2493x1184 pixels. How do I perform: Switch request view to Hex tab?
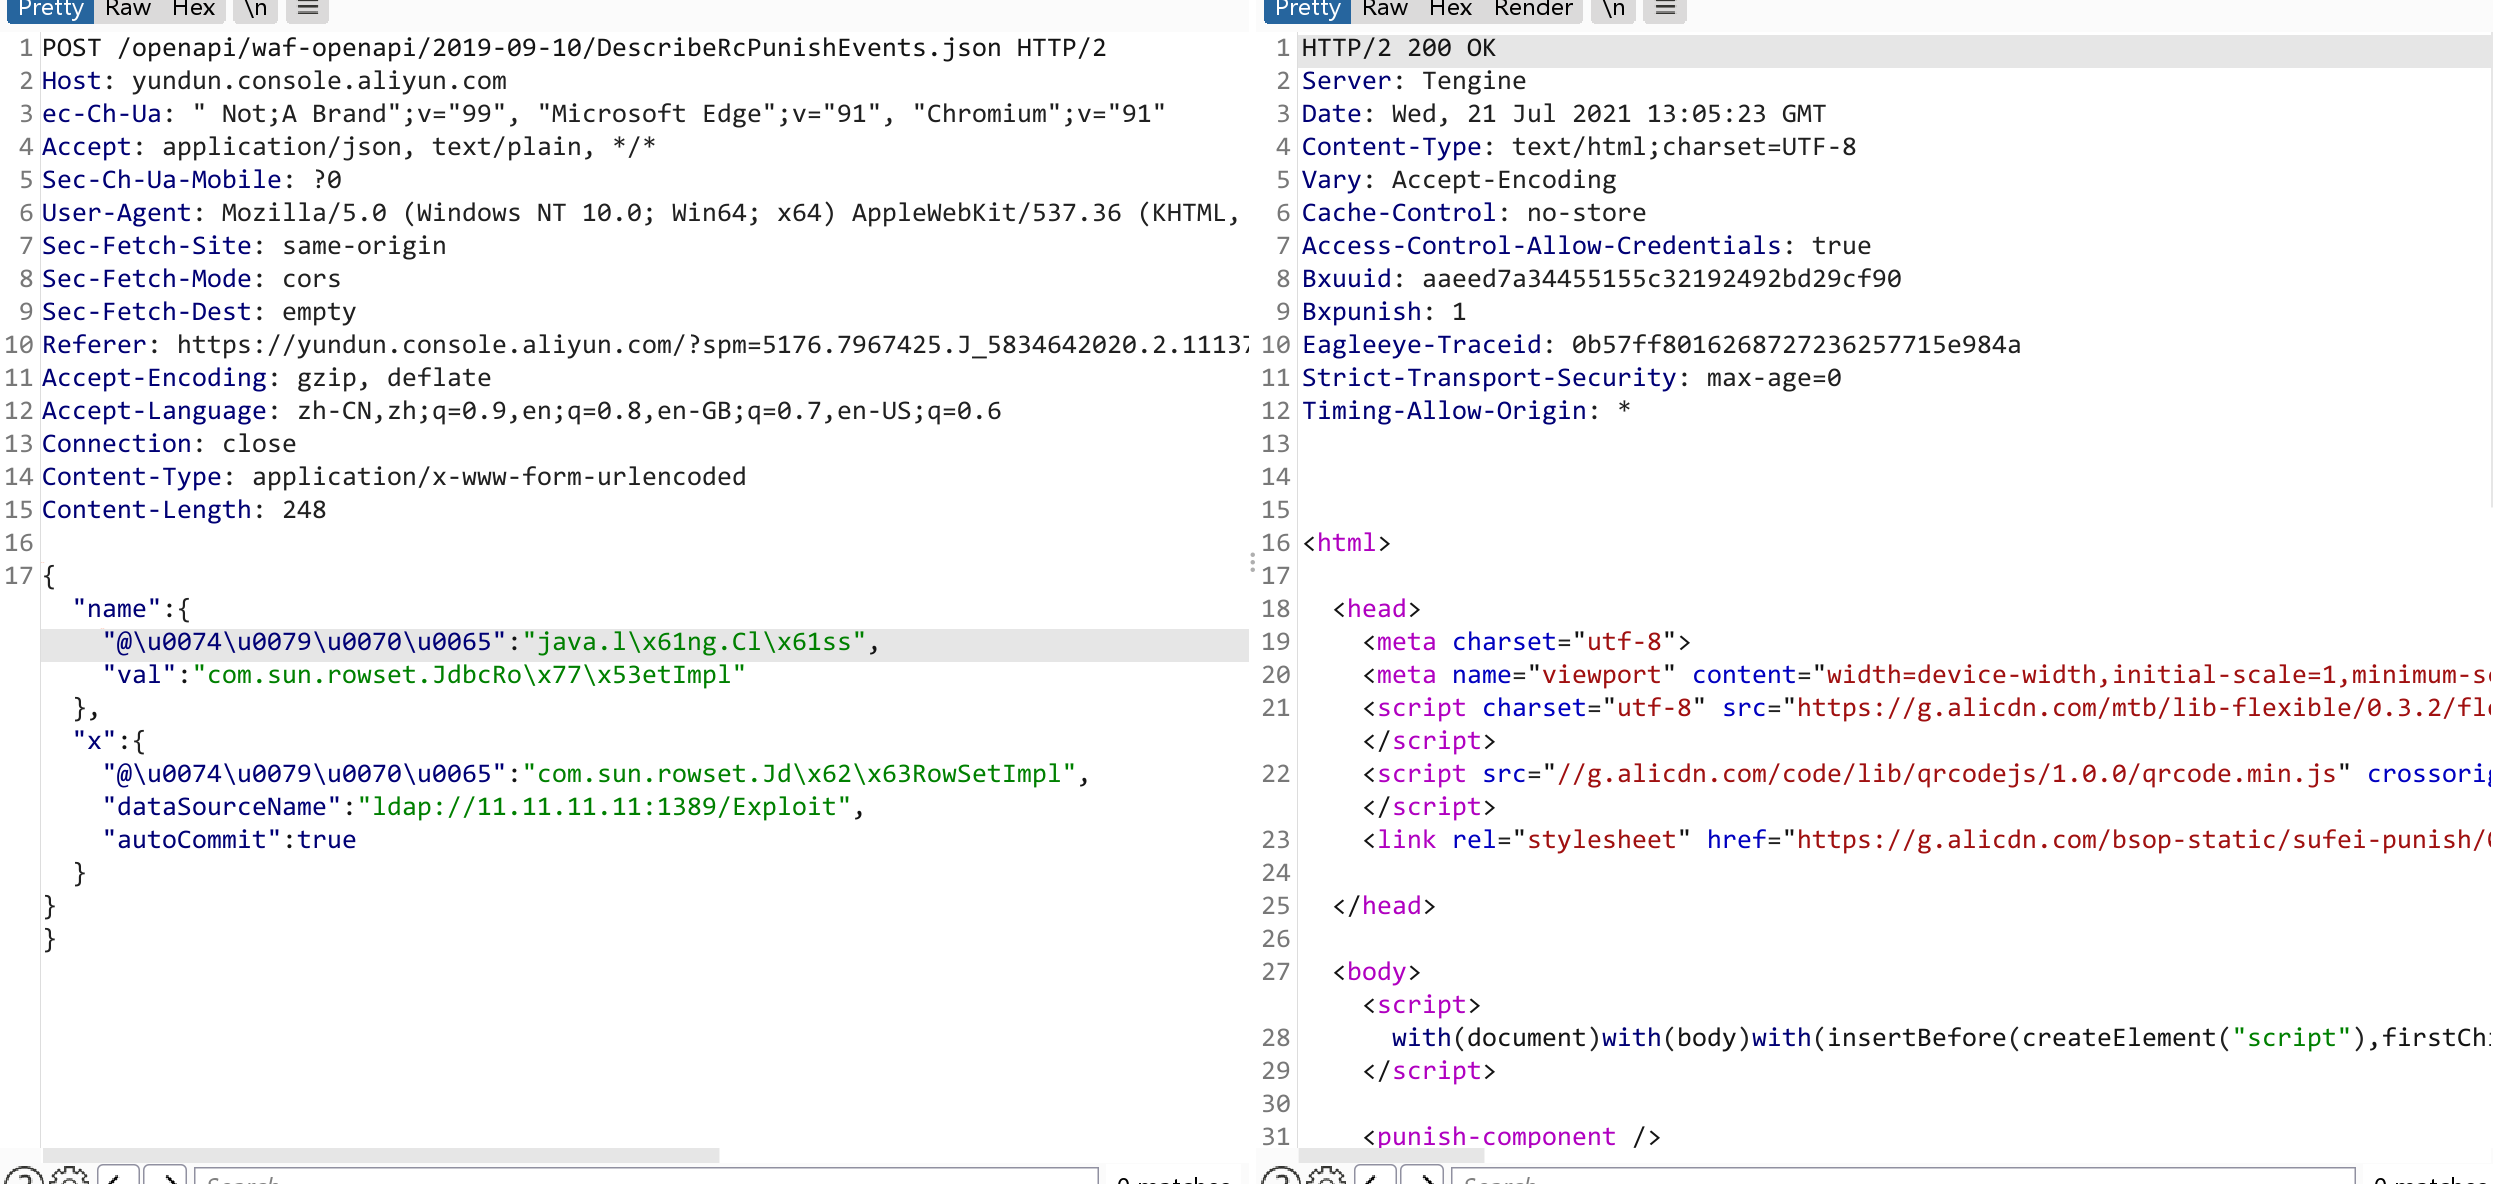193,9
